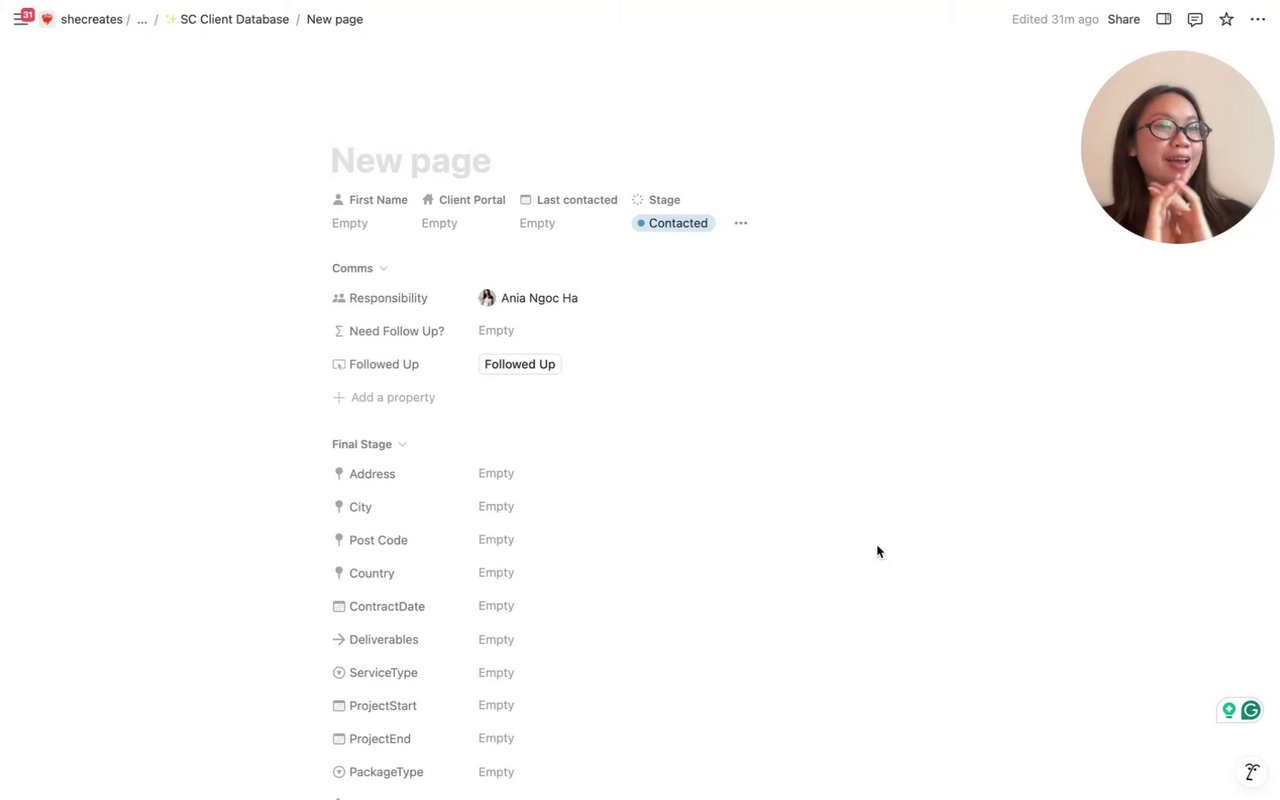1280x800 pixels.
Task: Open the PackageType empty dropdown value
Action: [496, 772]
